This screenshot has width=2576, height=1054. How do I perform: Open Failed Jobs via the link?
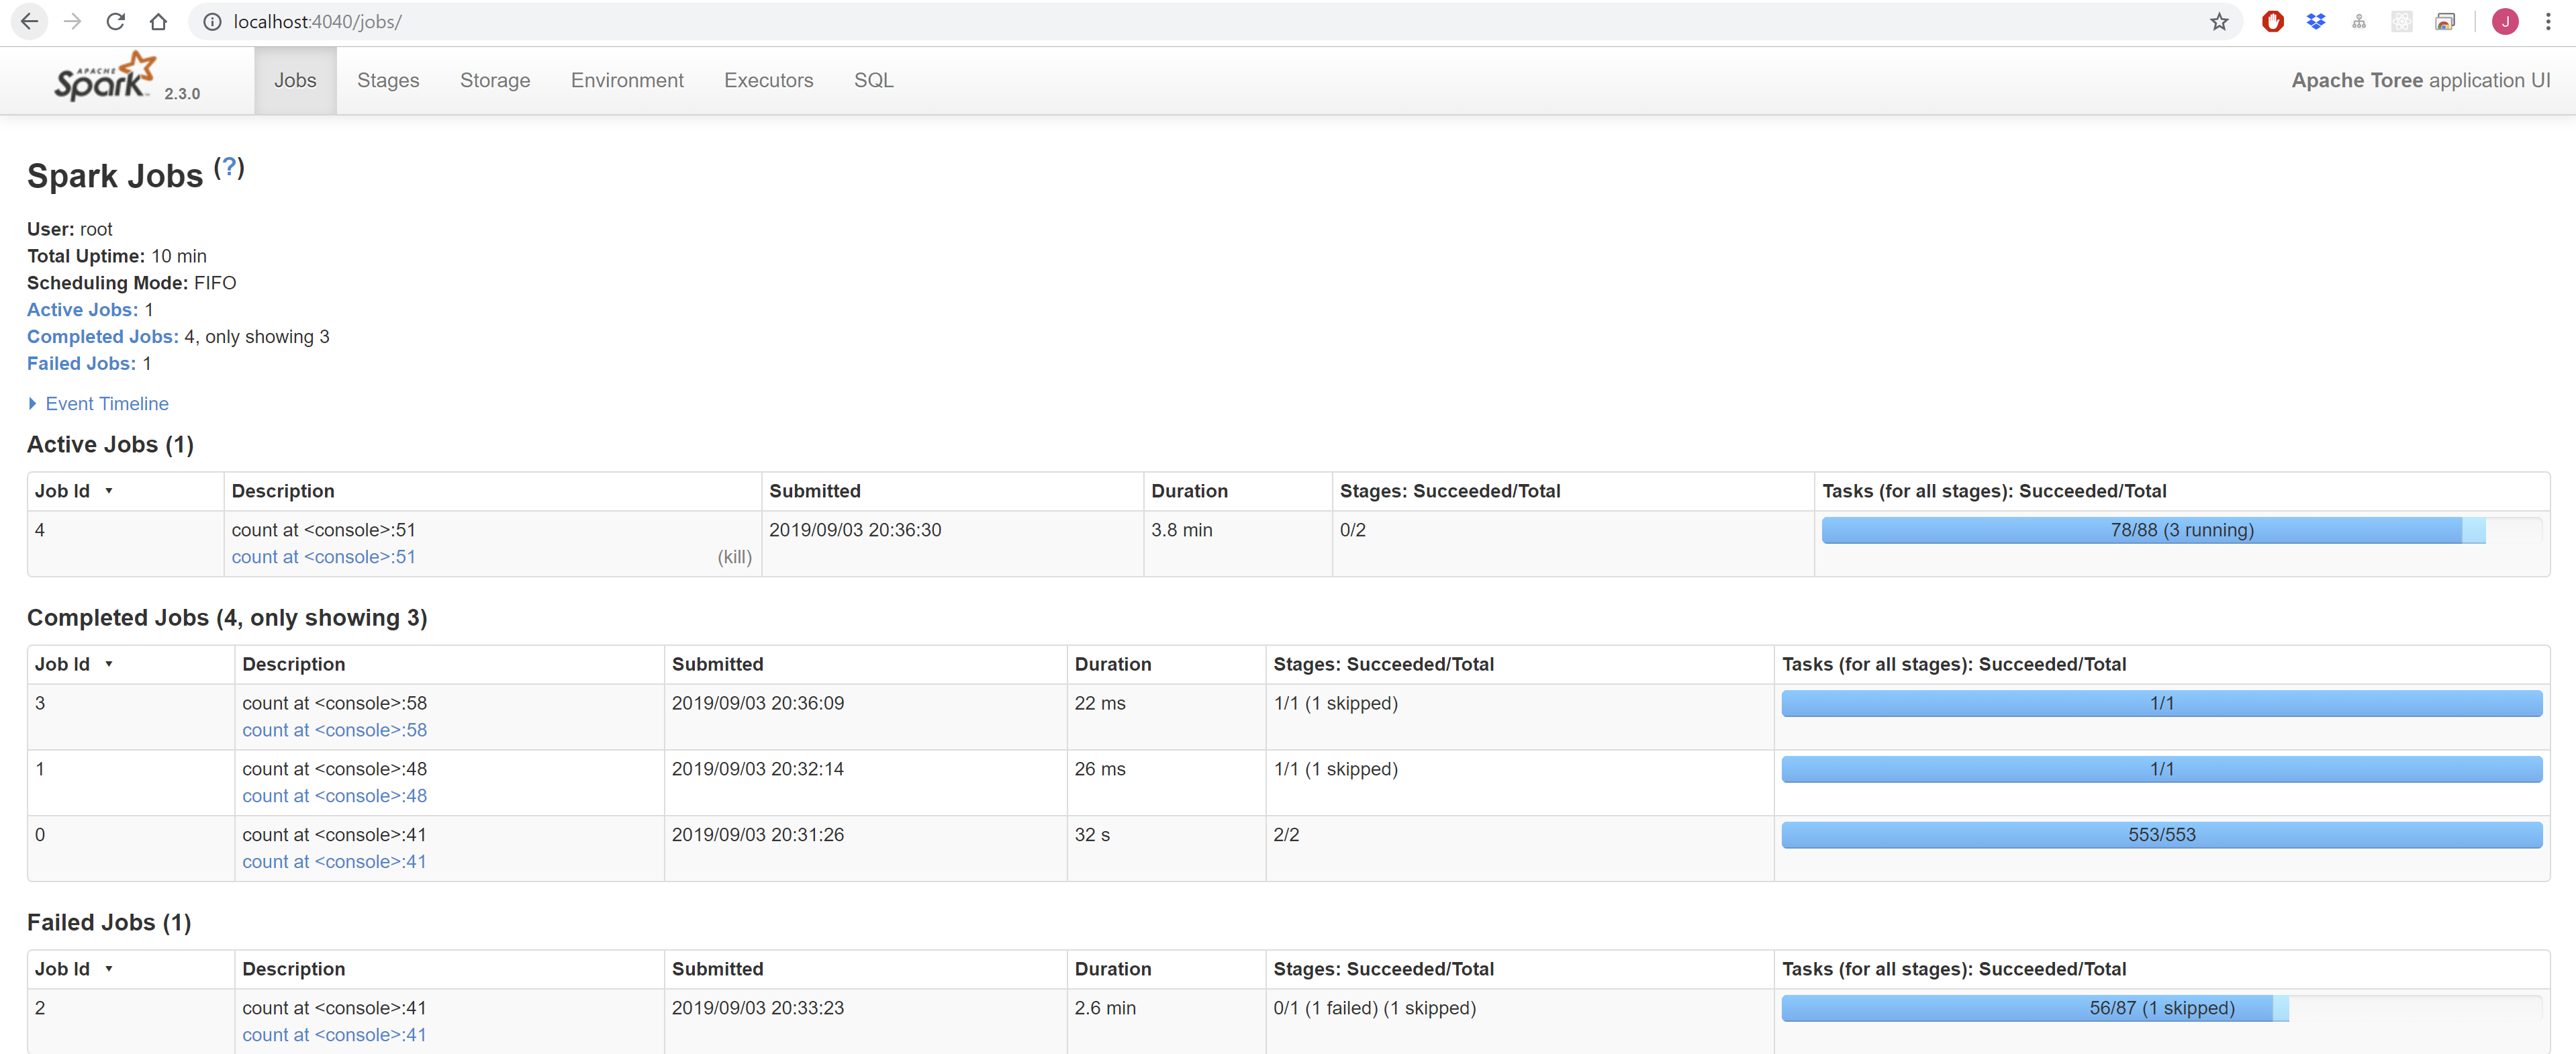coord(81,363)
